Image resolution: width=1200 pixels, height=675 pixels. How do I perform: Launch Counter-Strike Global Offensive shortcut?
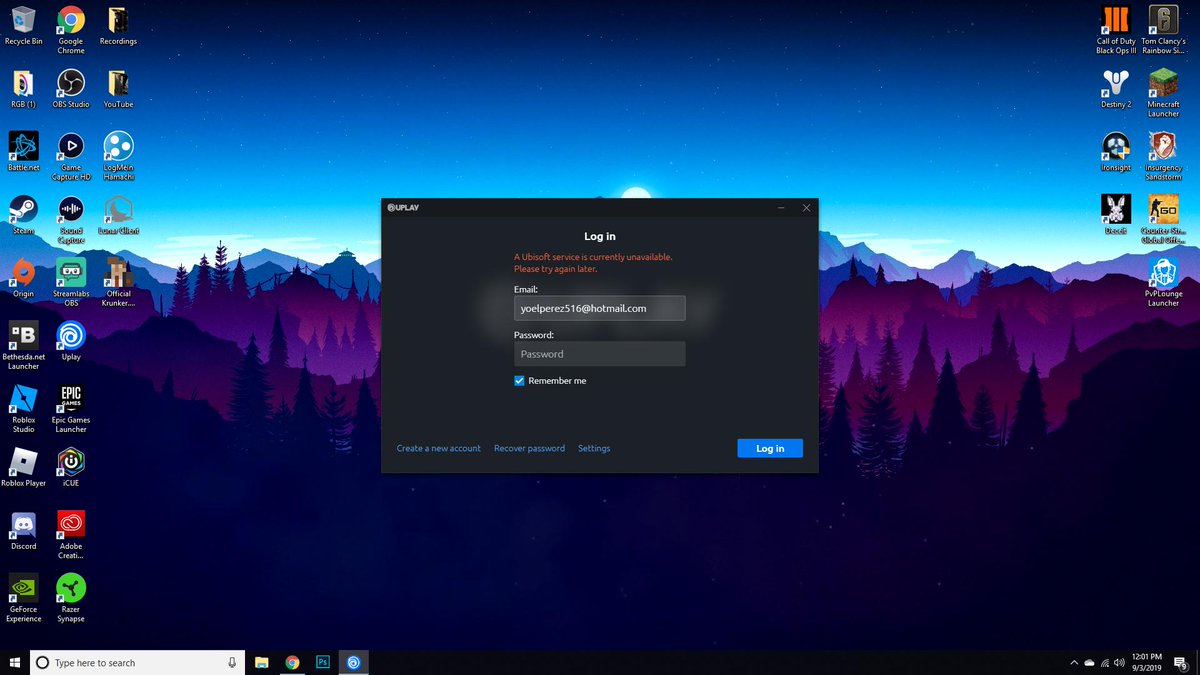1163,219
